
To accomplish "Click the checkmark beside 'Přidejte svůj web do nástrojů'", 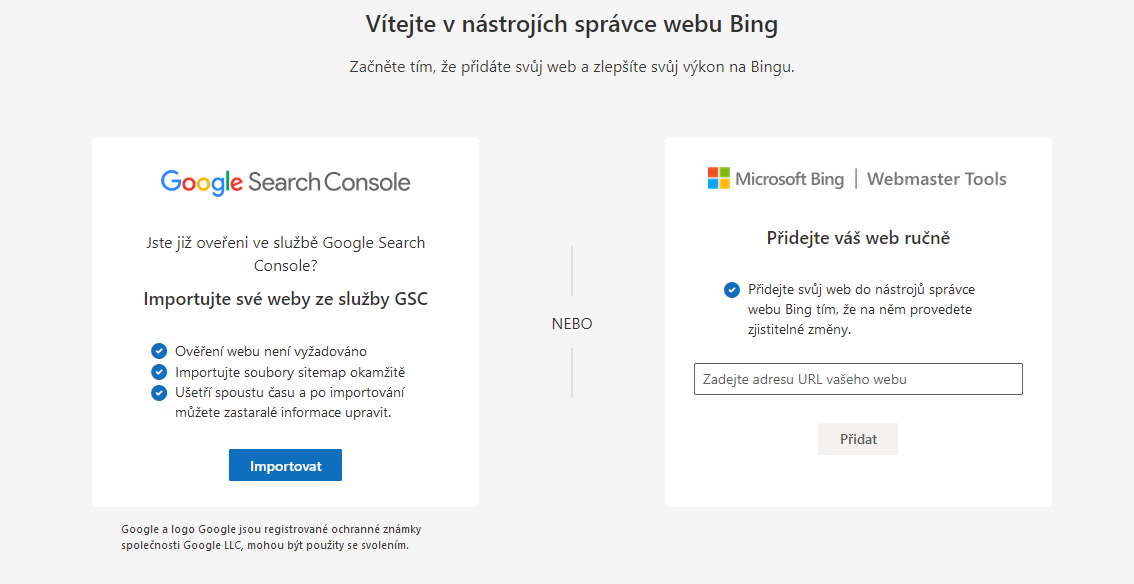I will click(732, 290).
